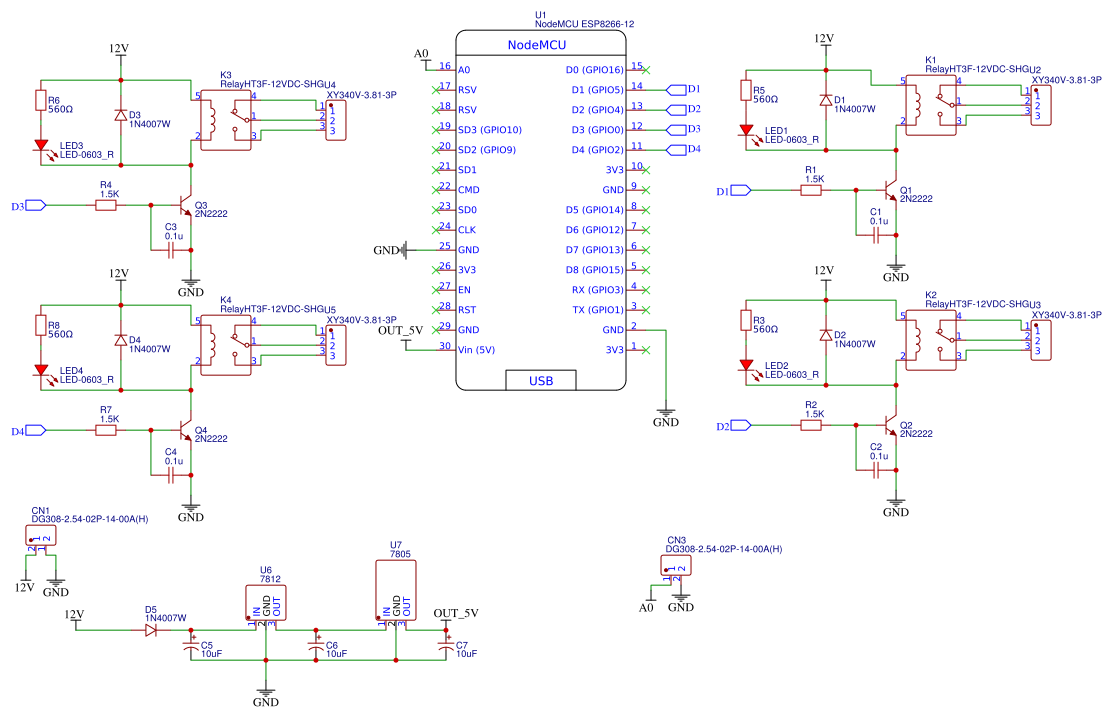Select the U5 three-pin terminal connector

point(335,345)
